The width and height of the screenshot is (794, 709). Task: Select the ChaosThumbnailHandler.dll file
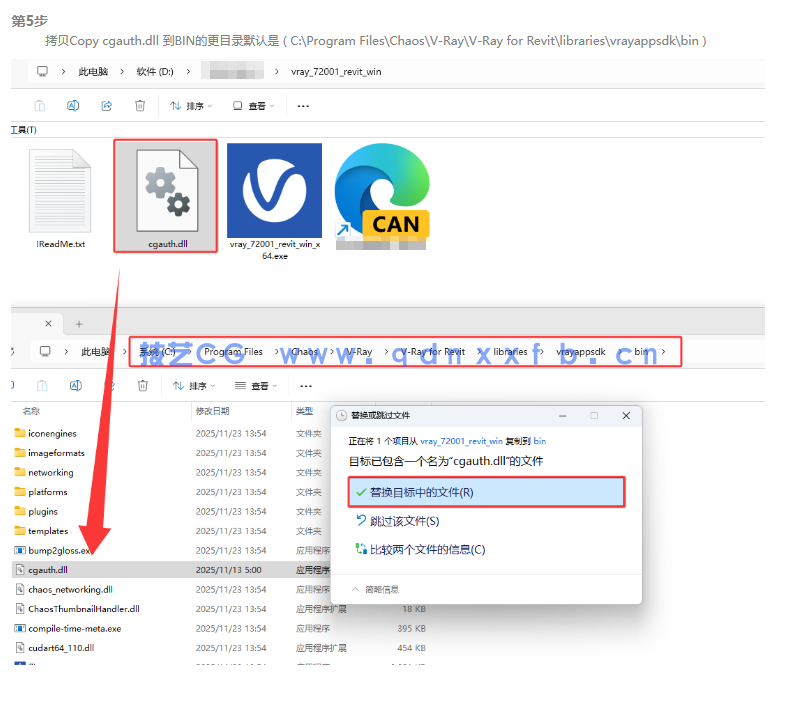(x=77, y=609)
